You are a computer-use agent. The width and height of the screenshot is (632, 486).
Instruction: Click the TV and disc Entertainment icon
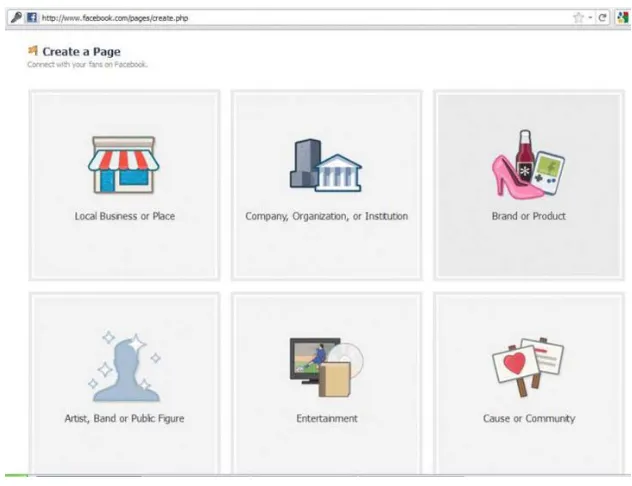click(x=326, y=367)
